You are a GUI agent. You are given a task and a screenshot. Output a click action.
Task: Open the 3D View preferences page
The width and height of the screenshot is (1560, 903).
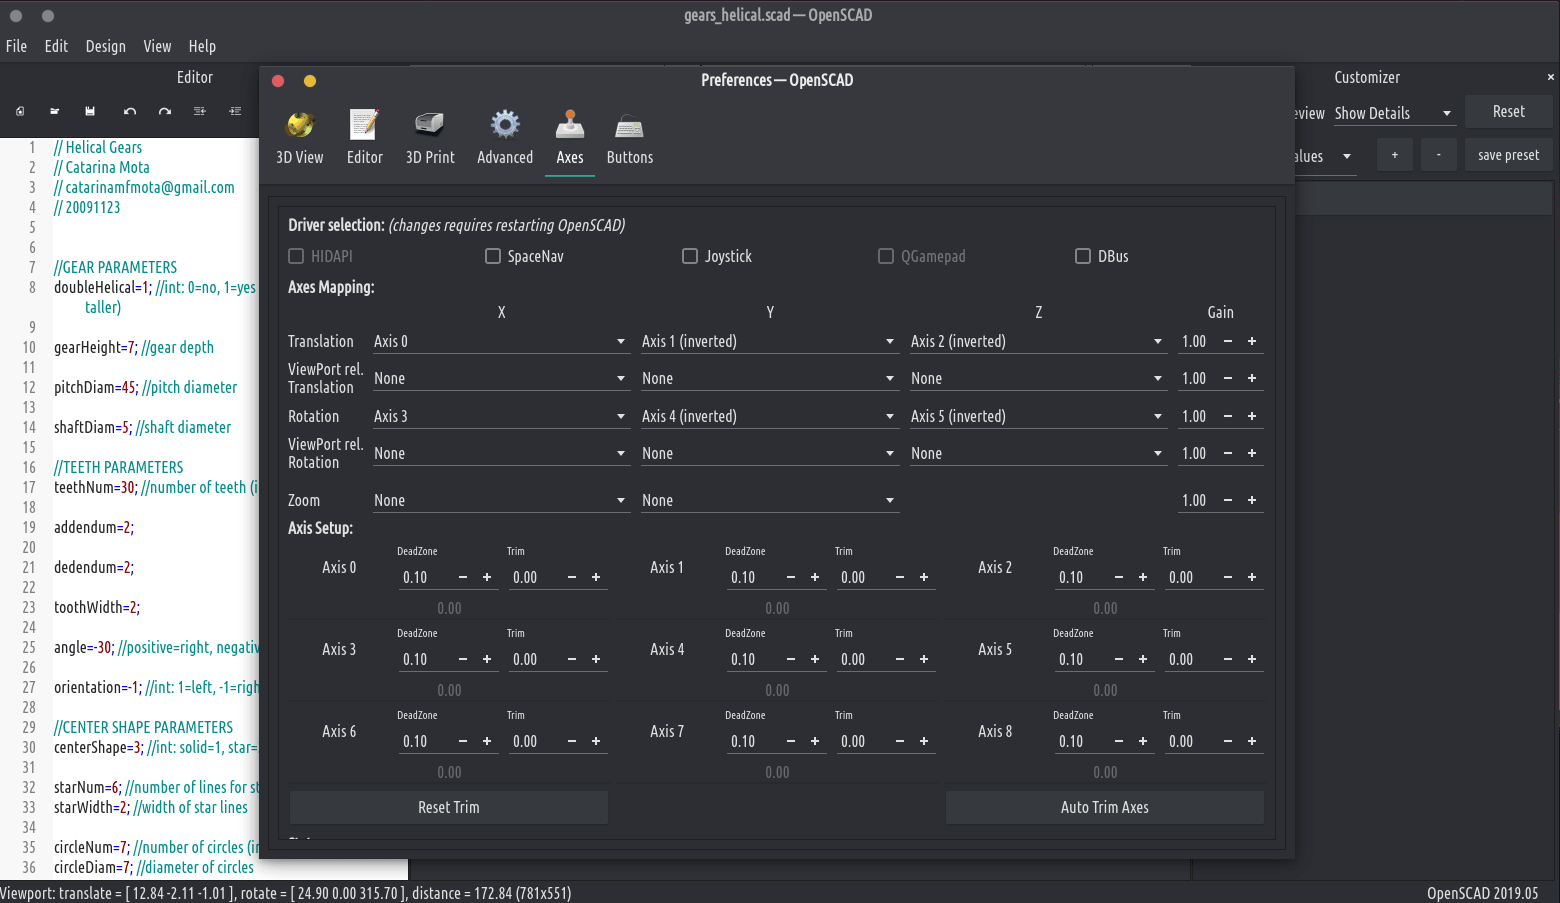point(300,138)
